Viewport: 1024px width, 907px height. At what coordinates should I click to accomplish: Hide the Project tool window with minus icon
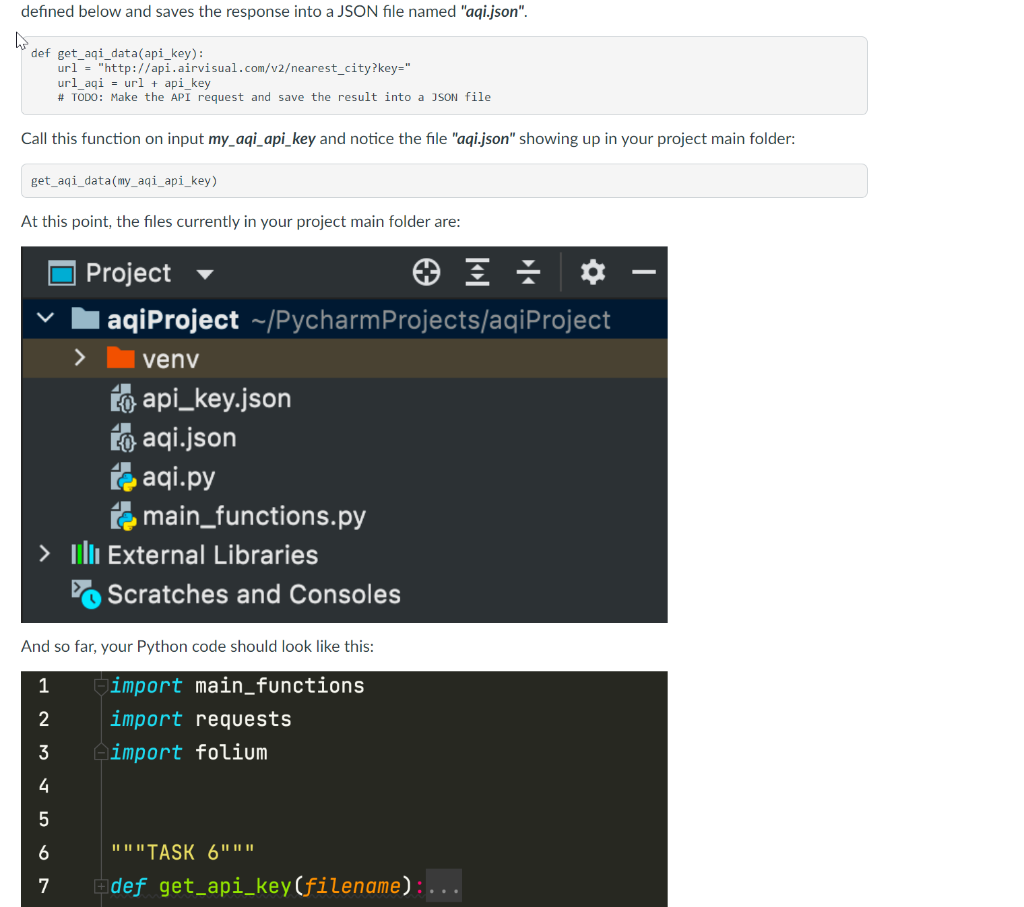(x=645, y=271)
